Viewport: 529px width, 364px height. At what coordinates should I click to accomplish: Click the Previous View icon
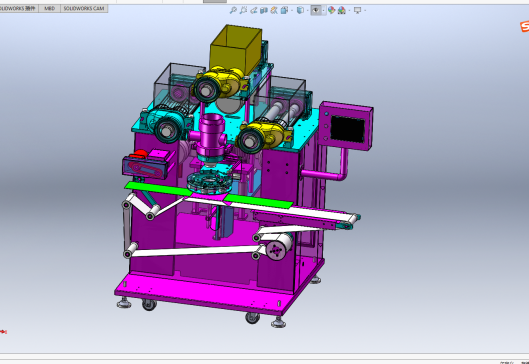[x=253, y=10]
